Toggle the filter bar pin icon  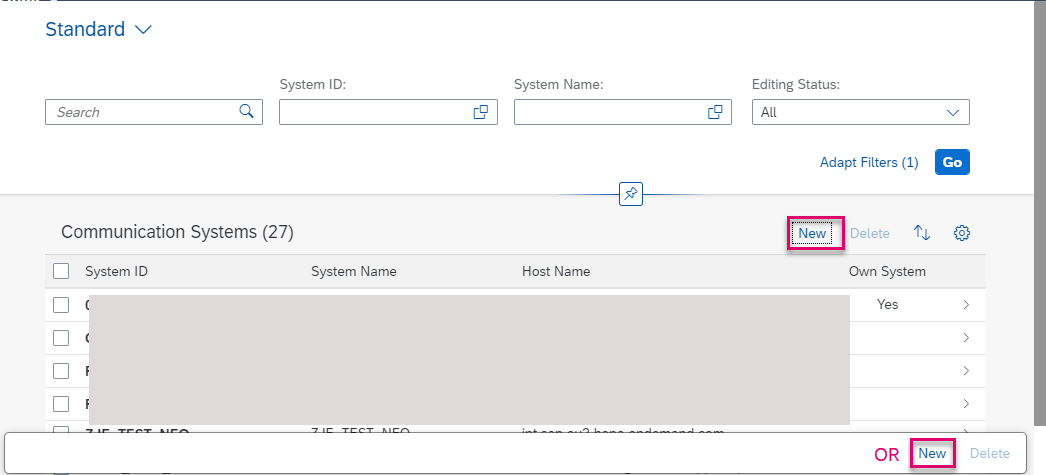click(x=630, y=194)
